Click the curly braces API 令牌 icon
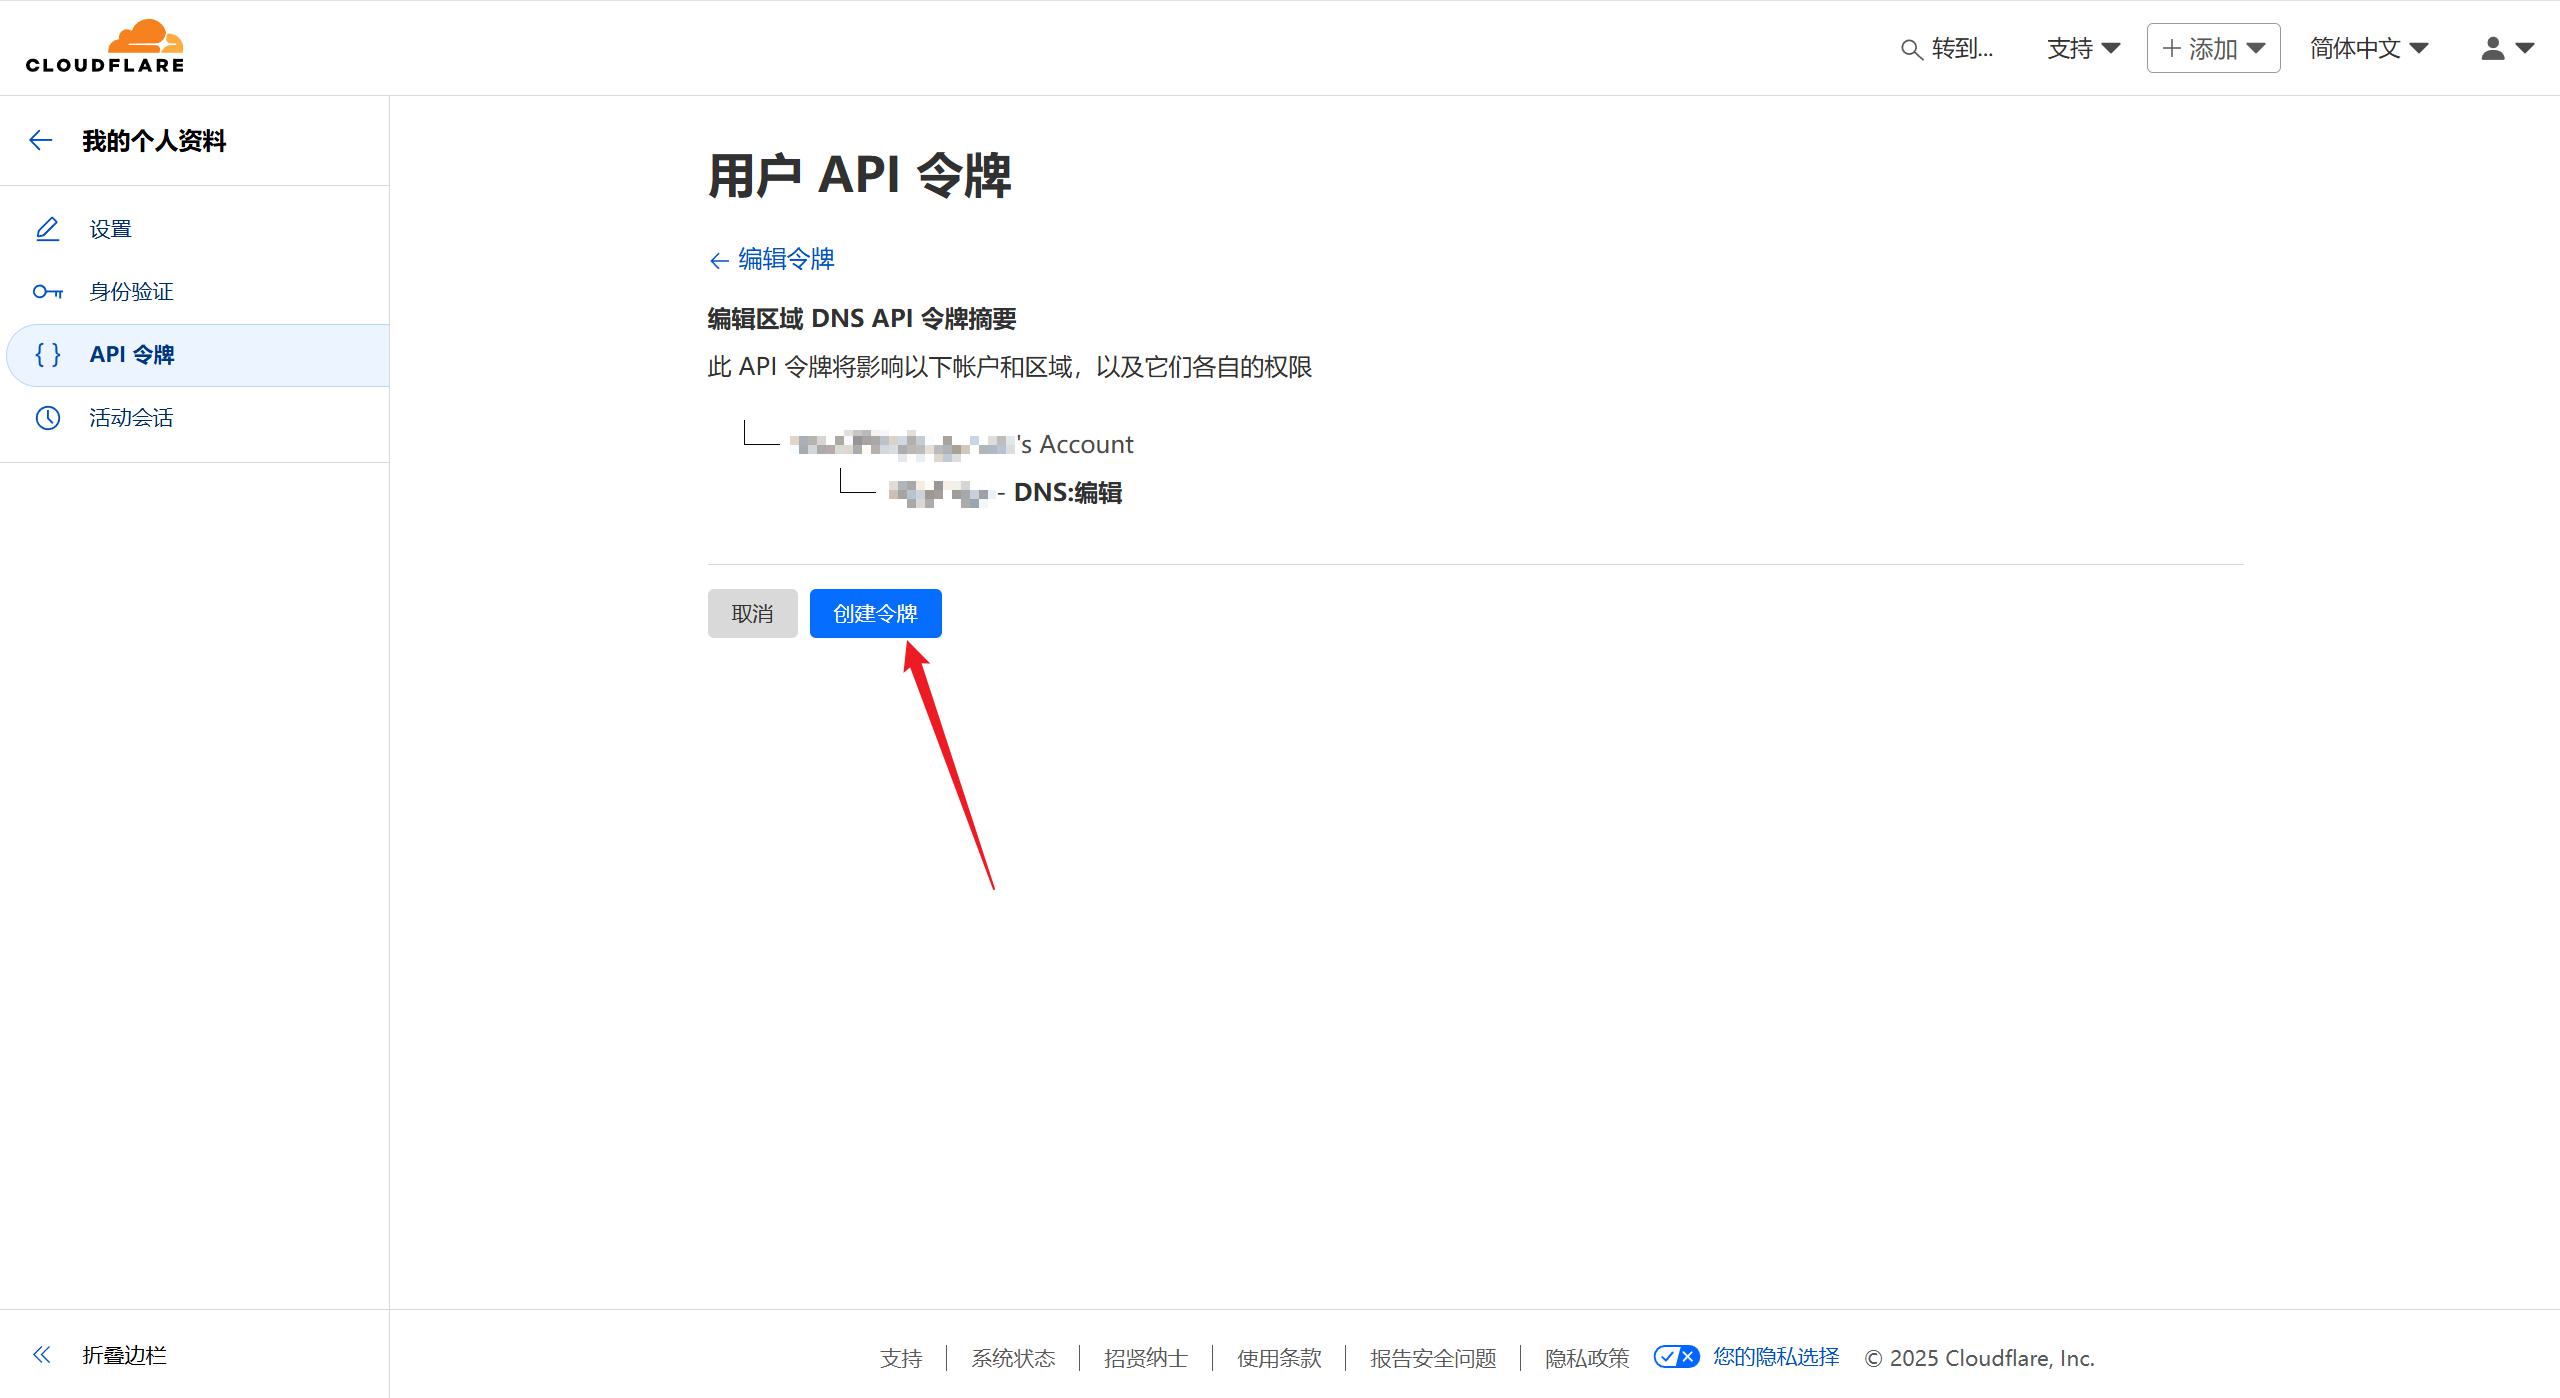 47,355
